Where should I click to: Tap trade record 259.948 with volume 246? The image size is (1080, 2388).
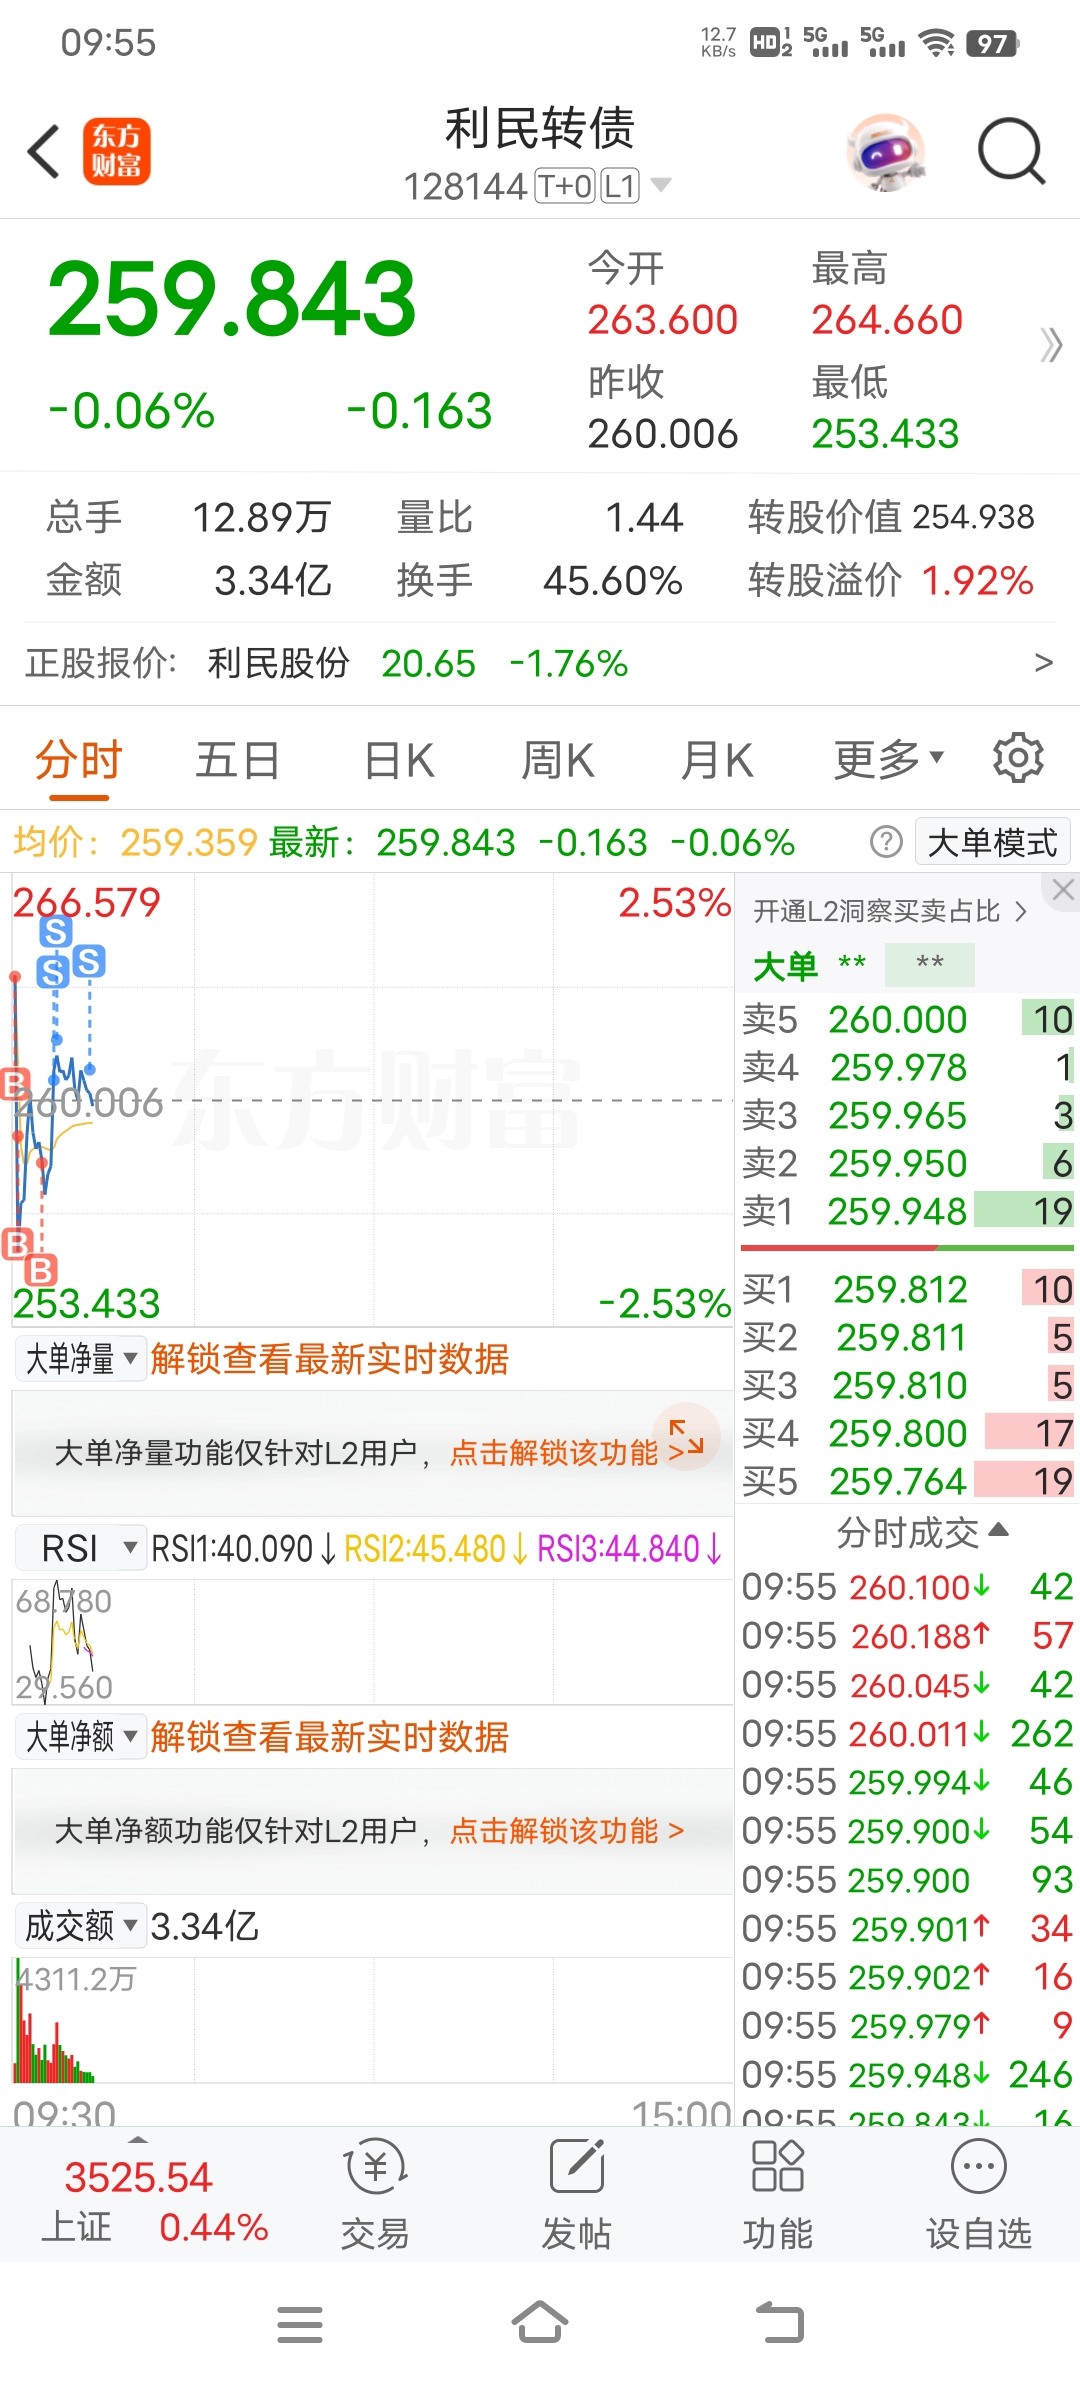pyautogui.click(x=907, y=2075)
